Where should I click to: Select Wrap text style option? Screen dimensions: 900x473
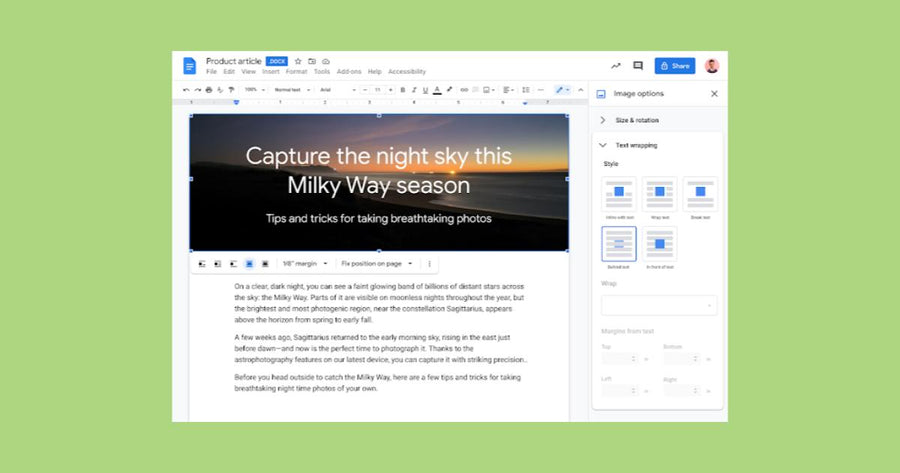tap(660, 194)
